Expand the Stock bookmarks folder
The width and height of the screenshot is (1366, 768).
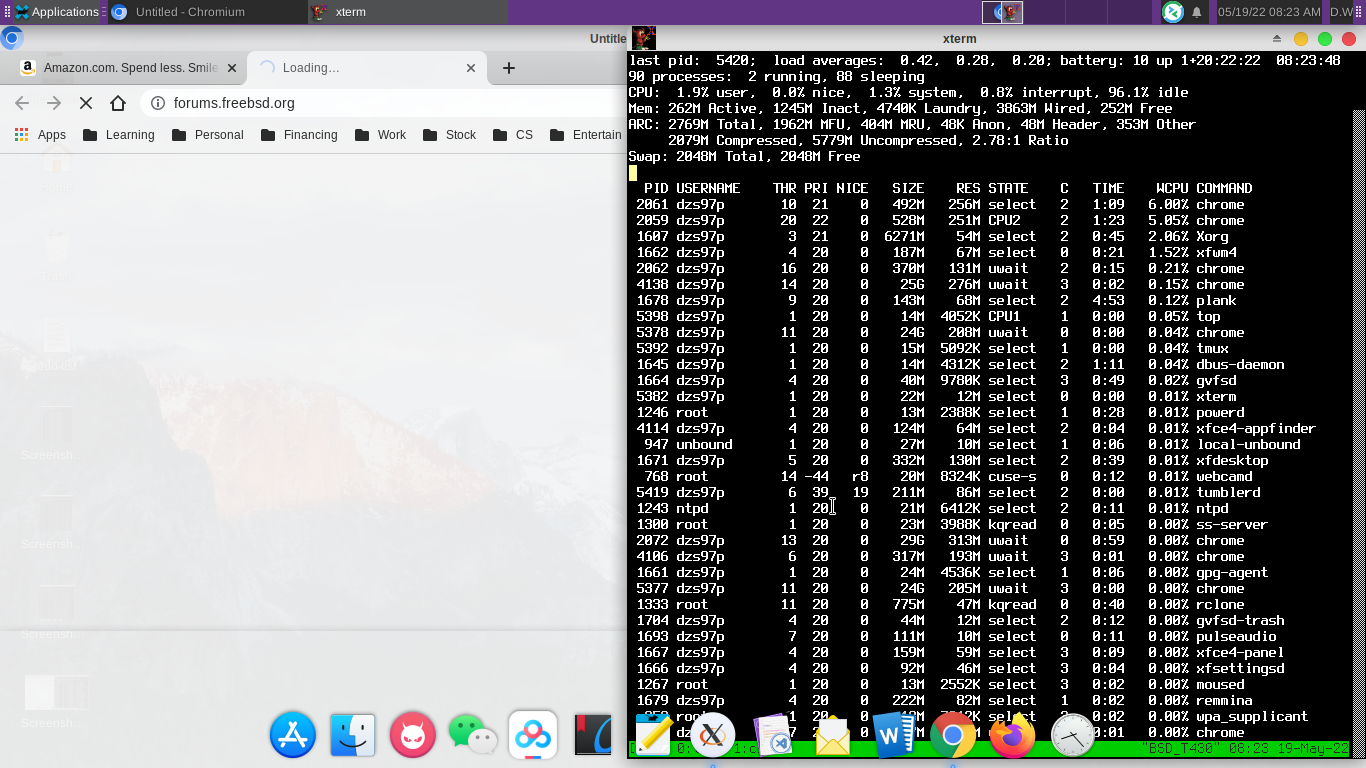coord(449,135)
